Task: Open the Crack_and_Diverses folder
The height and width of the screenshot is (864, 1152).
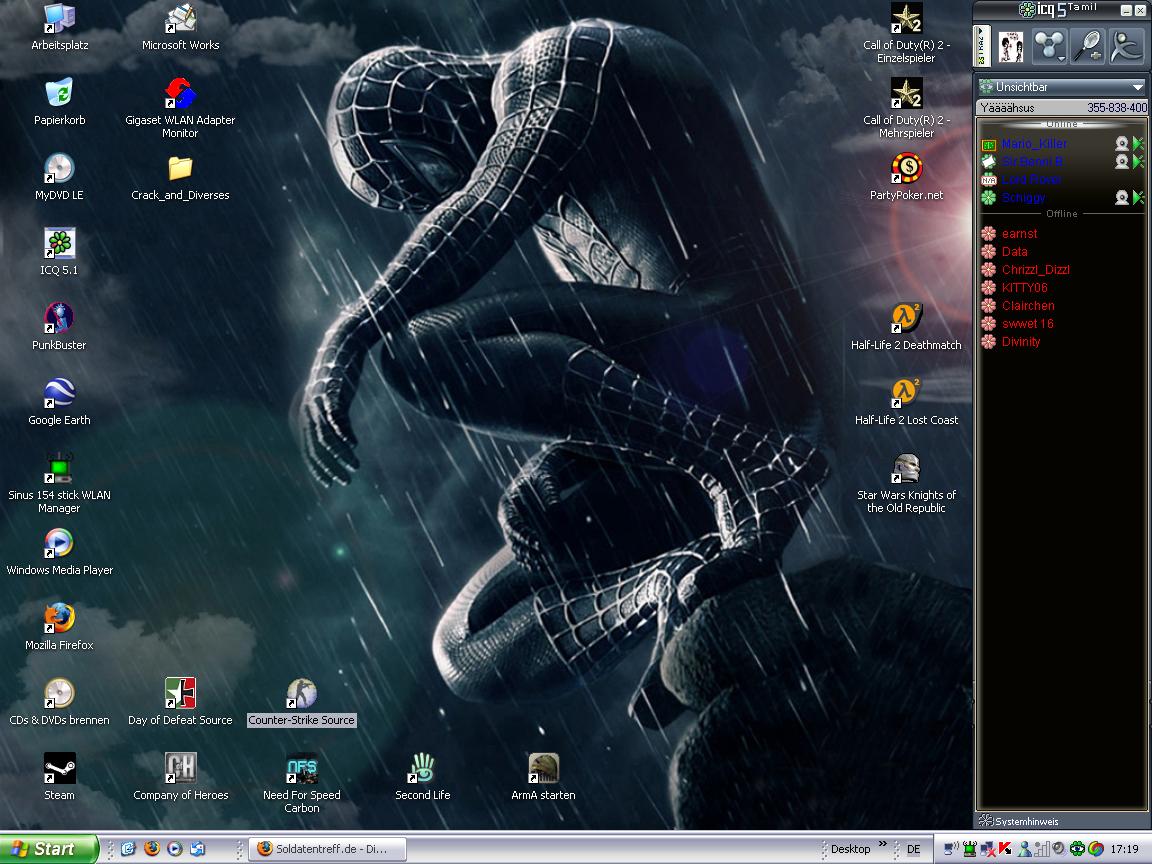Action: click(180, 170)
